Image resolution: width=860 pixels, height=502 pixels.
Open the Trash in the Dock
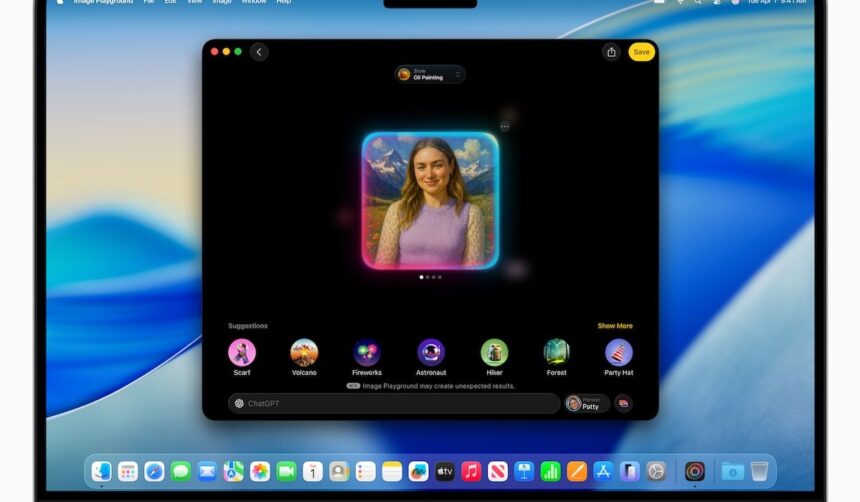coord(759,471)
